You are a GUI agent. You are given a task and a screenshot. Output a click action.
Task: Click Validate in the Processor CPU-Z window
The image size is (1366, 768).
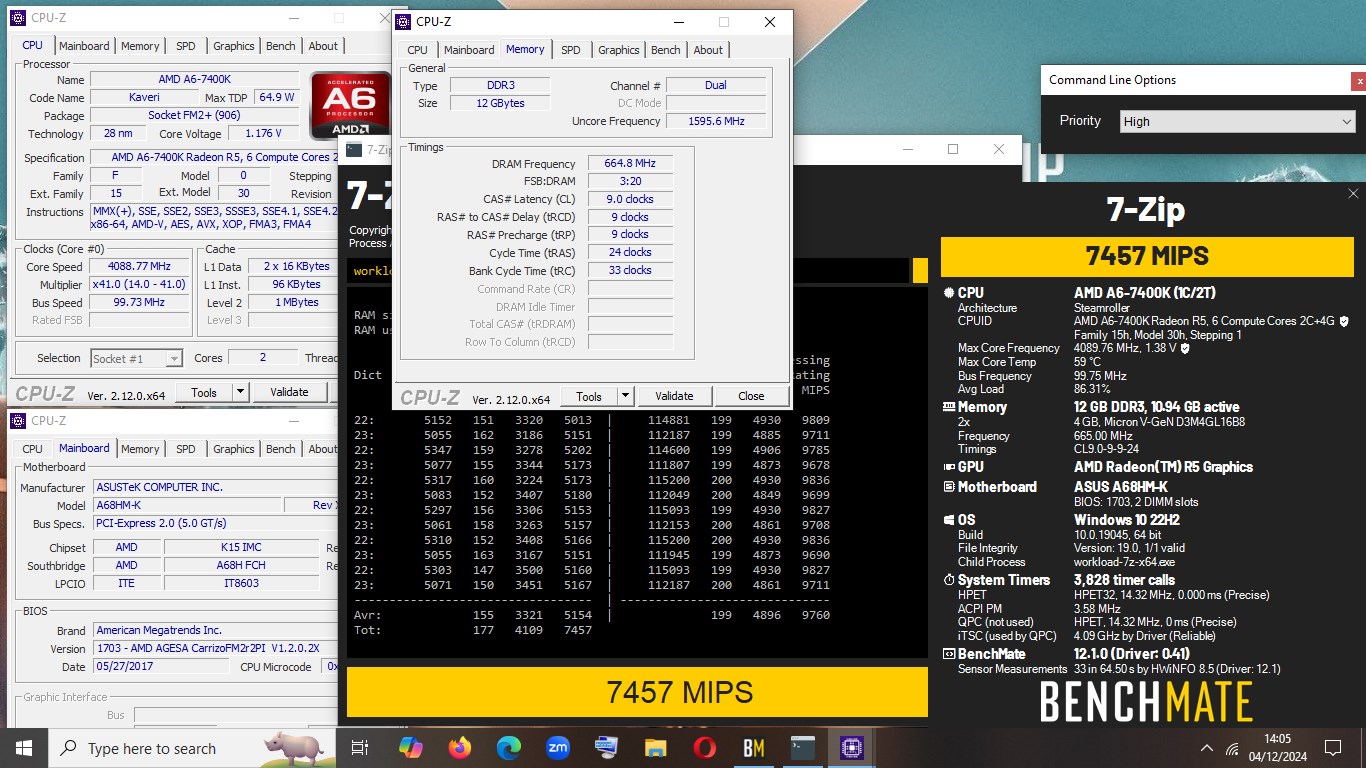[289, 392]
